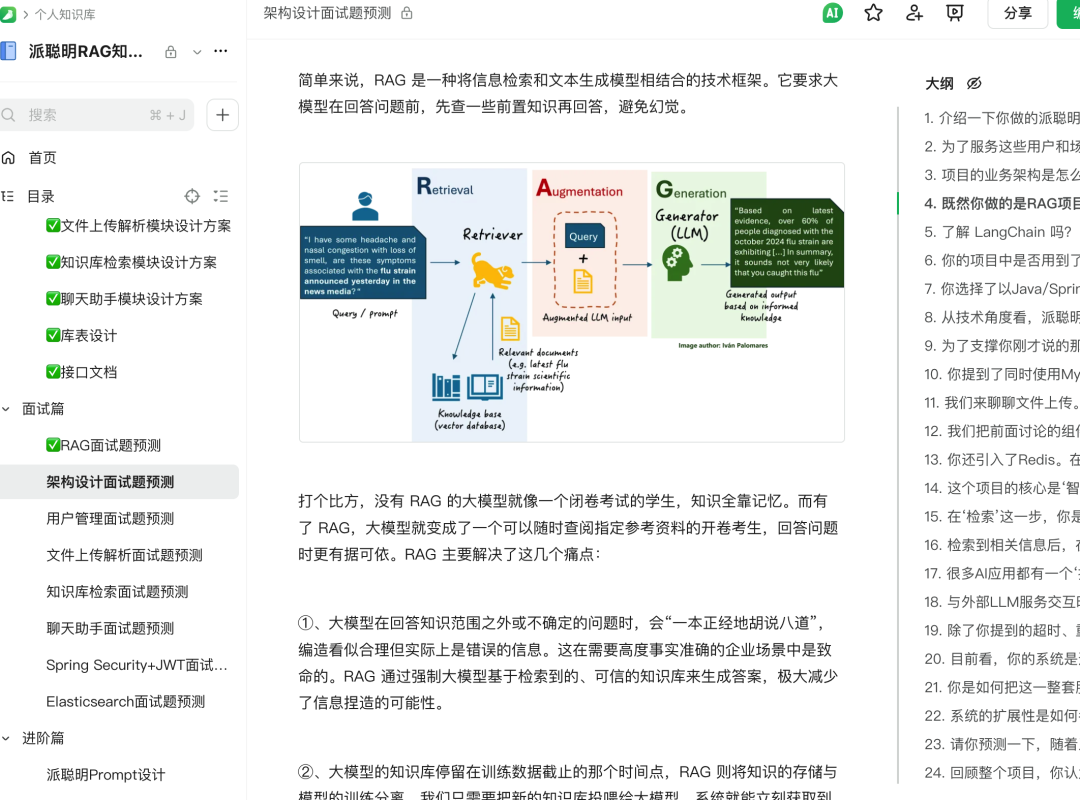The width and height of the screenshot is (1080, 800).
Task: Open 用户管理面试题预测 document
Action: pos(110,518)
